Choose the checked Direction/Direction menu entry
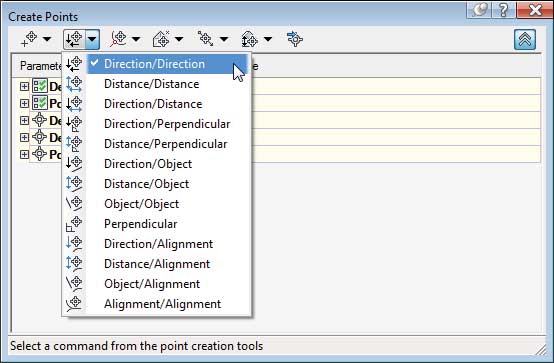Viewport: 554px width, 363px height. click(167, 64)
